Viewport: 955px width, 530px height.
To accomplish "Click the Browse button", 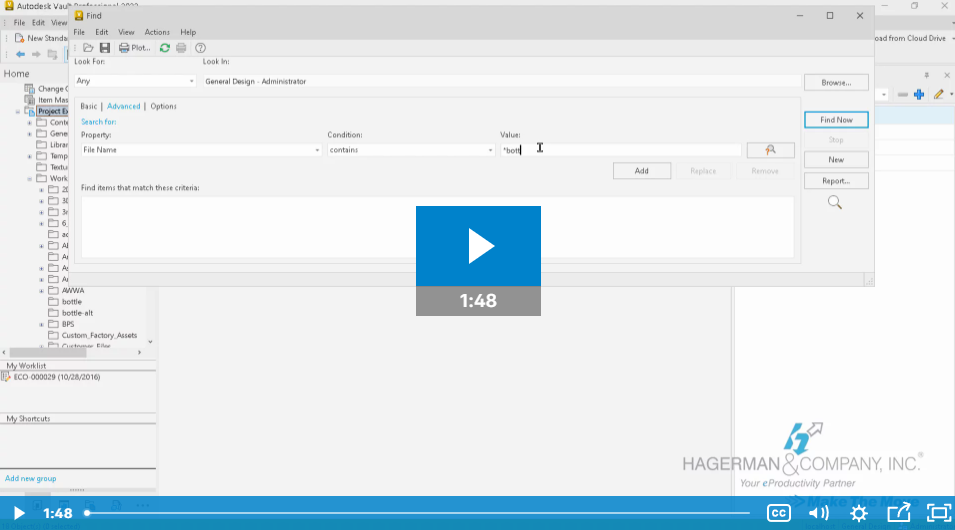I will [836, 82].
